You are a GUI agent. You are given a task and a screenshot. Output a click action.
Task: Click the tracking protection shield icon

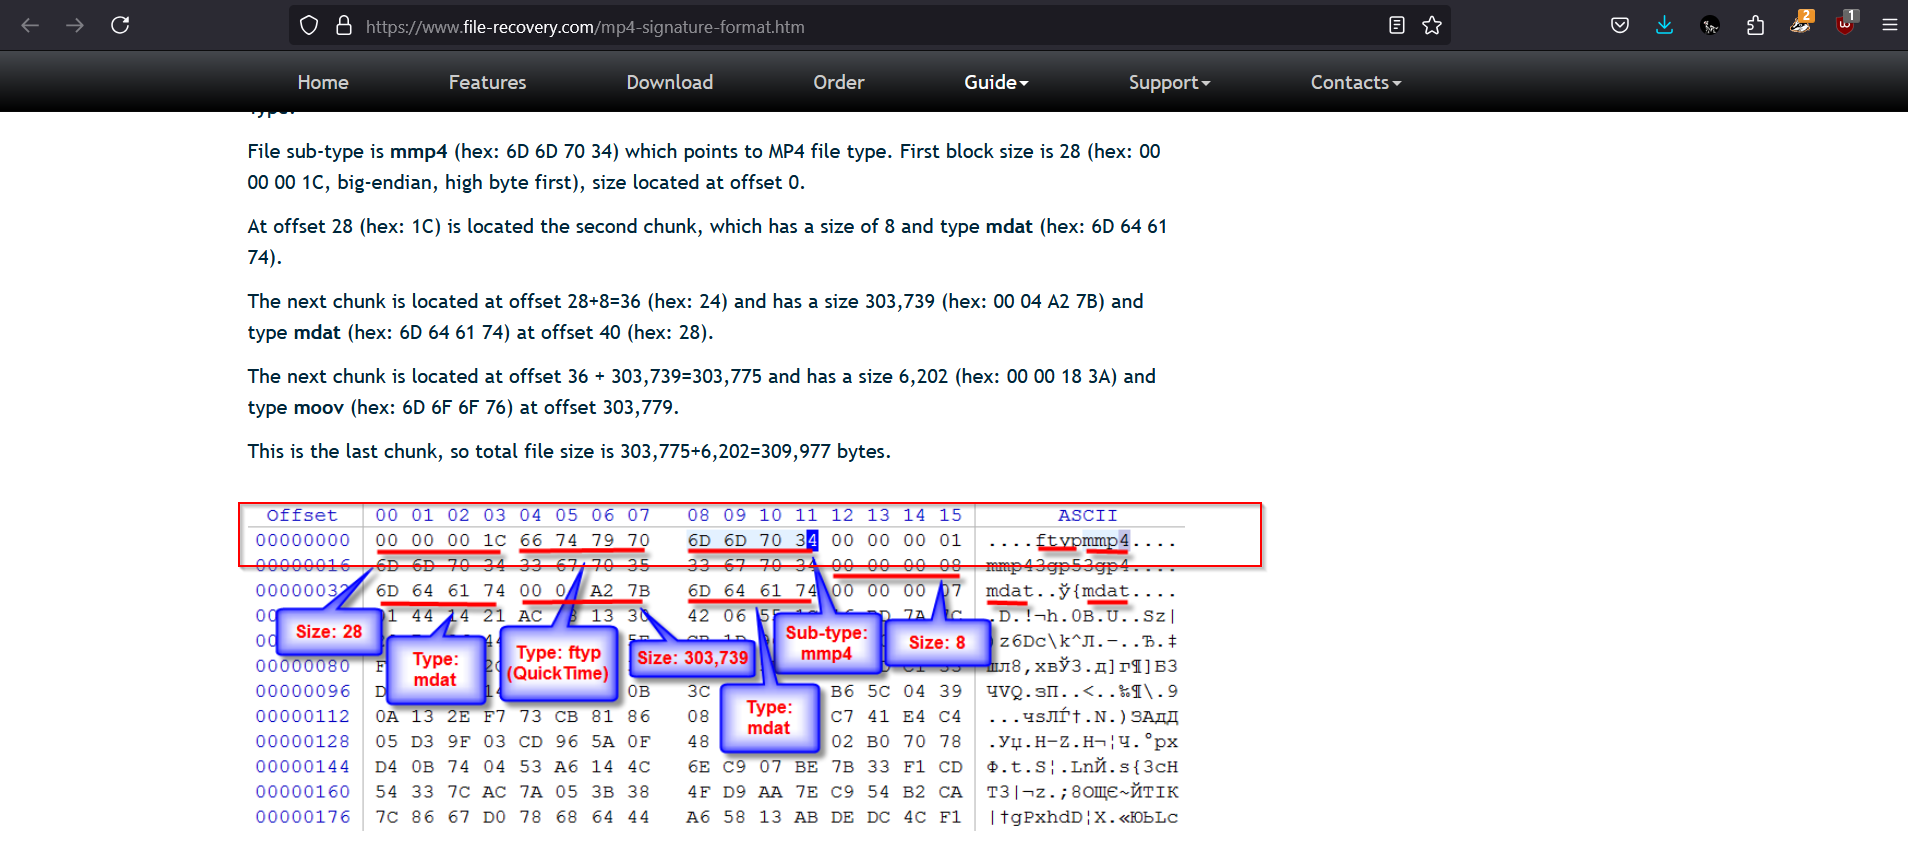(x=309, y=26)
